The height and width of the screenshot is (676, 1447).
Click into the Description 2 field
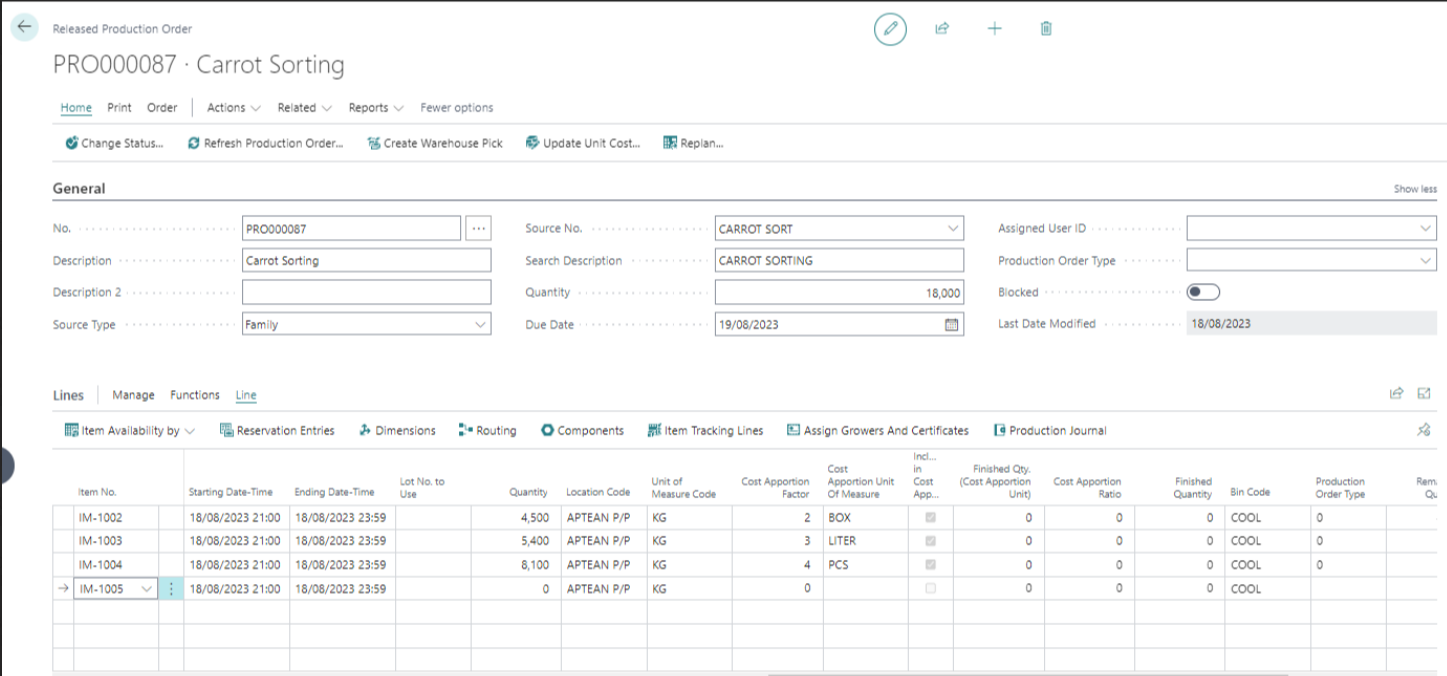[366, 292]
